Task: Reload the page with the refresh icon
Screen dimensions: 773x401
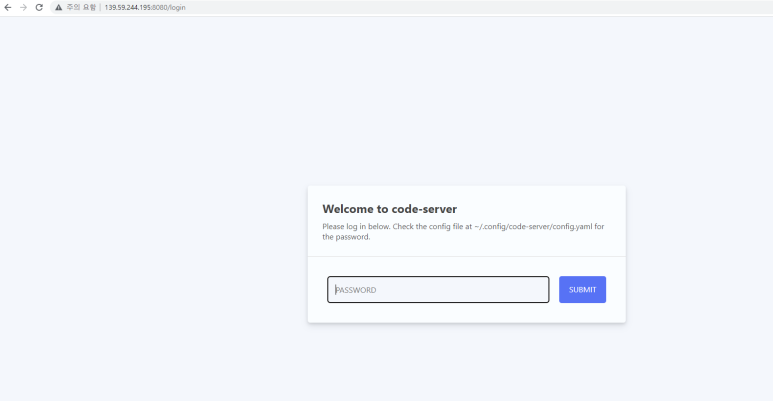Action: pos(39,7)
